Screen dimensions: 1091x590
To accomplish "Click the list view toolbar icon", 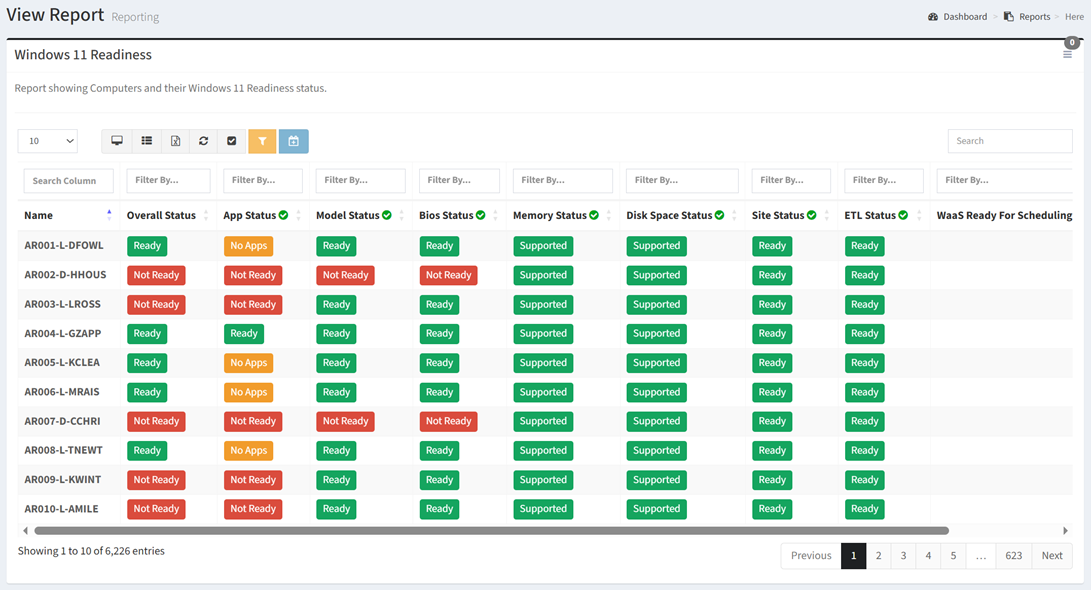I will click(x=146, y=141).
